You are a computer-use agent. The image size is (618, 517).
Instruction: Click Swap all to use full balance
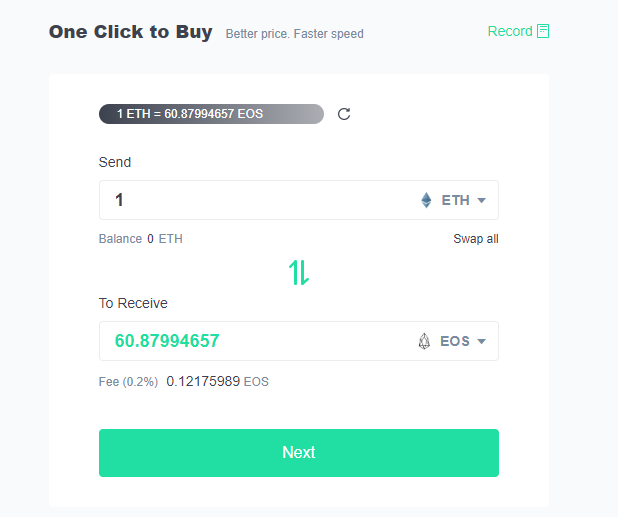tap(476, 239)
